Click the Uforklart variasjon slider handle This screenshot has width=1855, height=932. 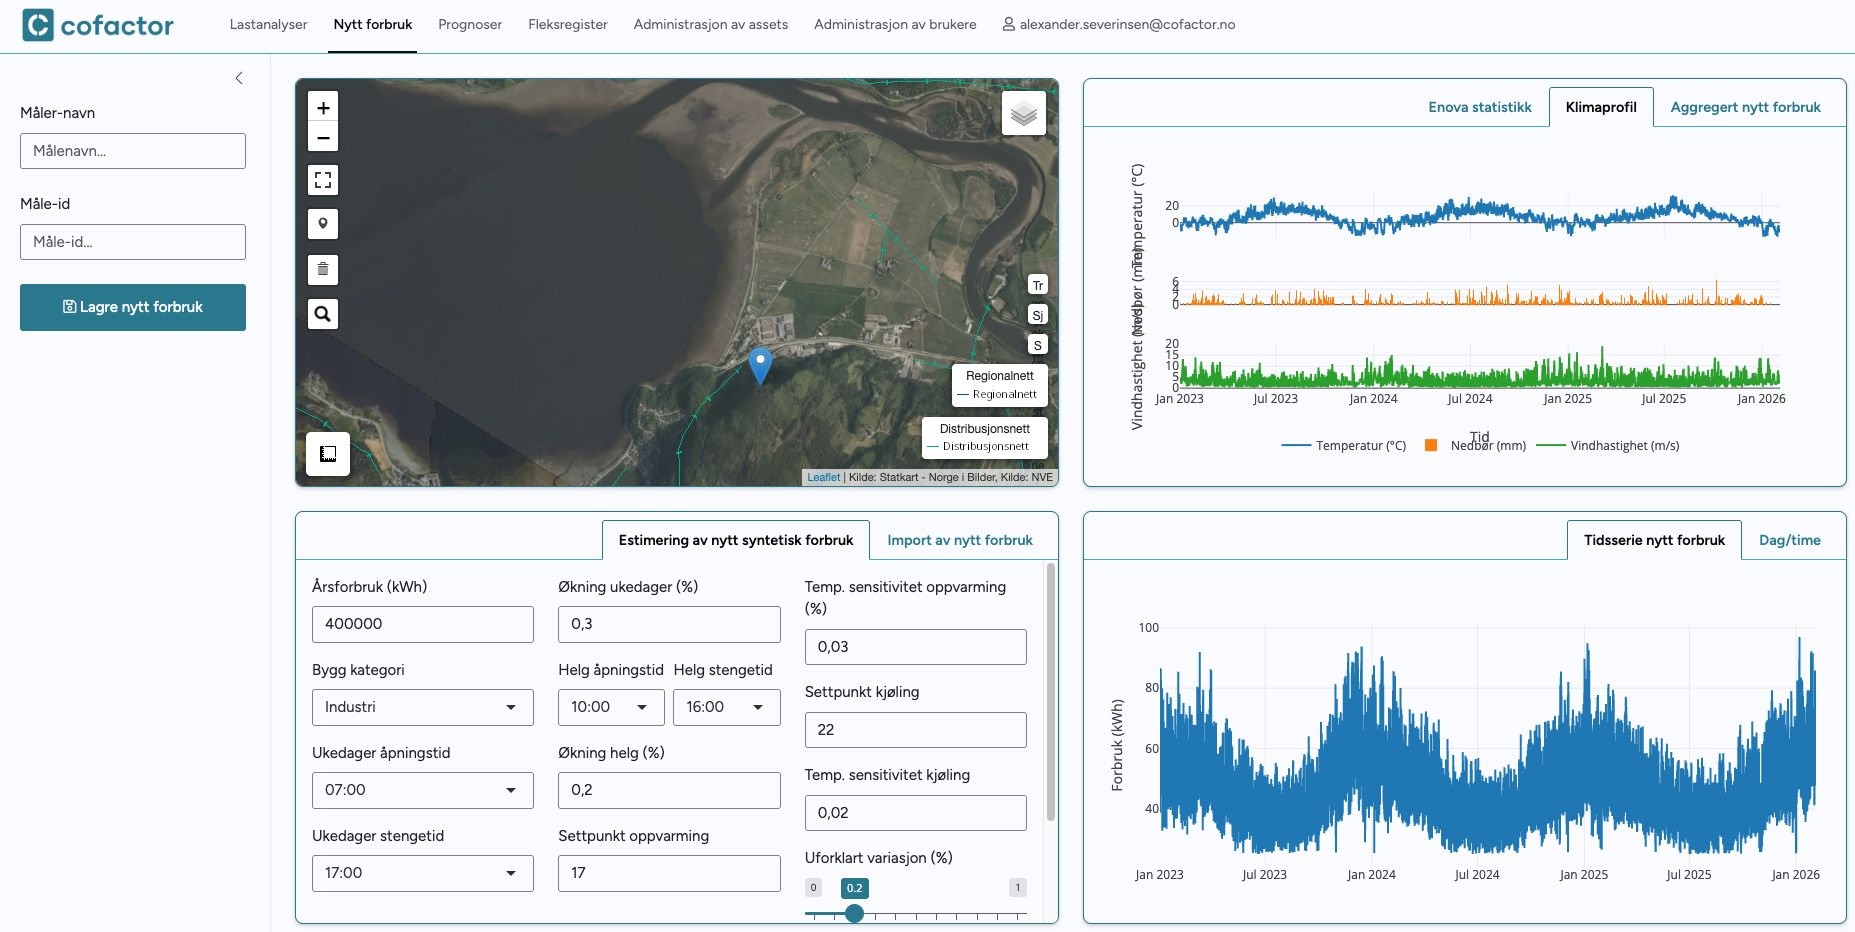[854, 913]
